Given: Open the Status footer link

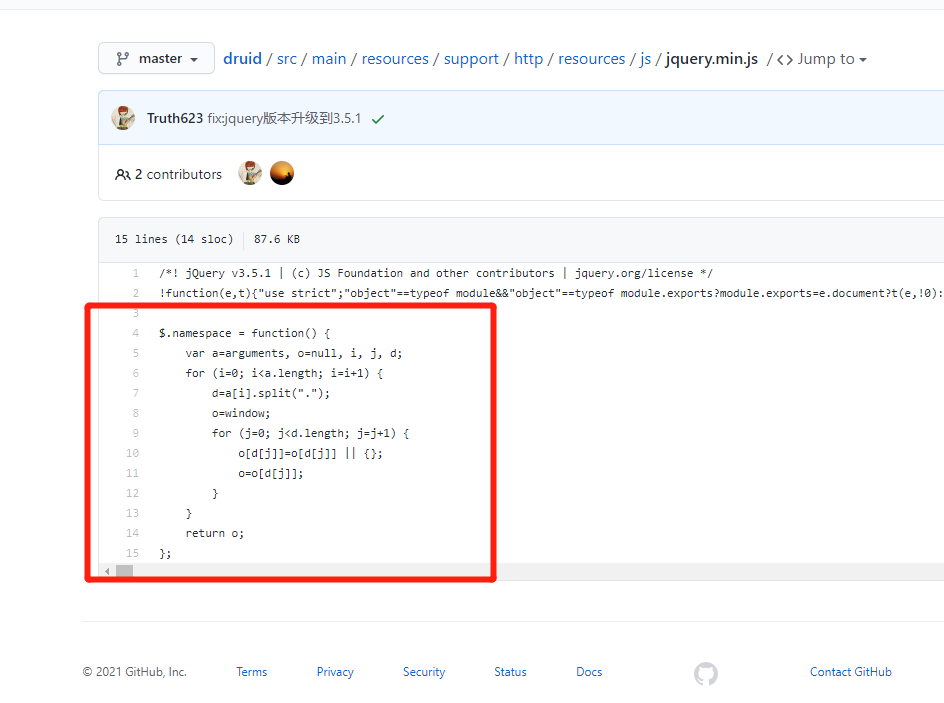Looking at the screenshot, I should 511,672.
